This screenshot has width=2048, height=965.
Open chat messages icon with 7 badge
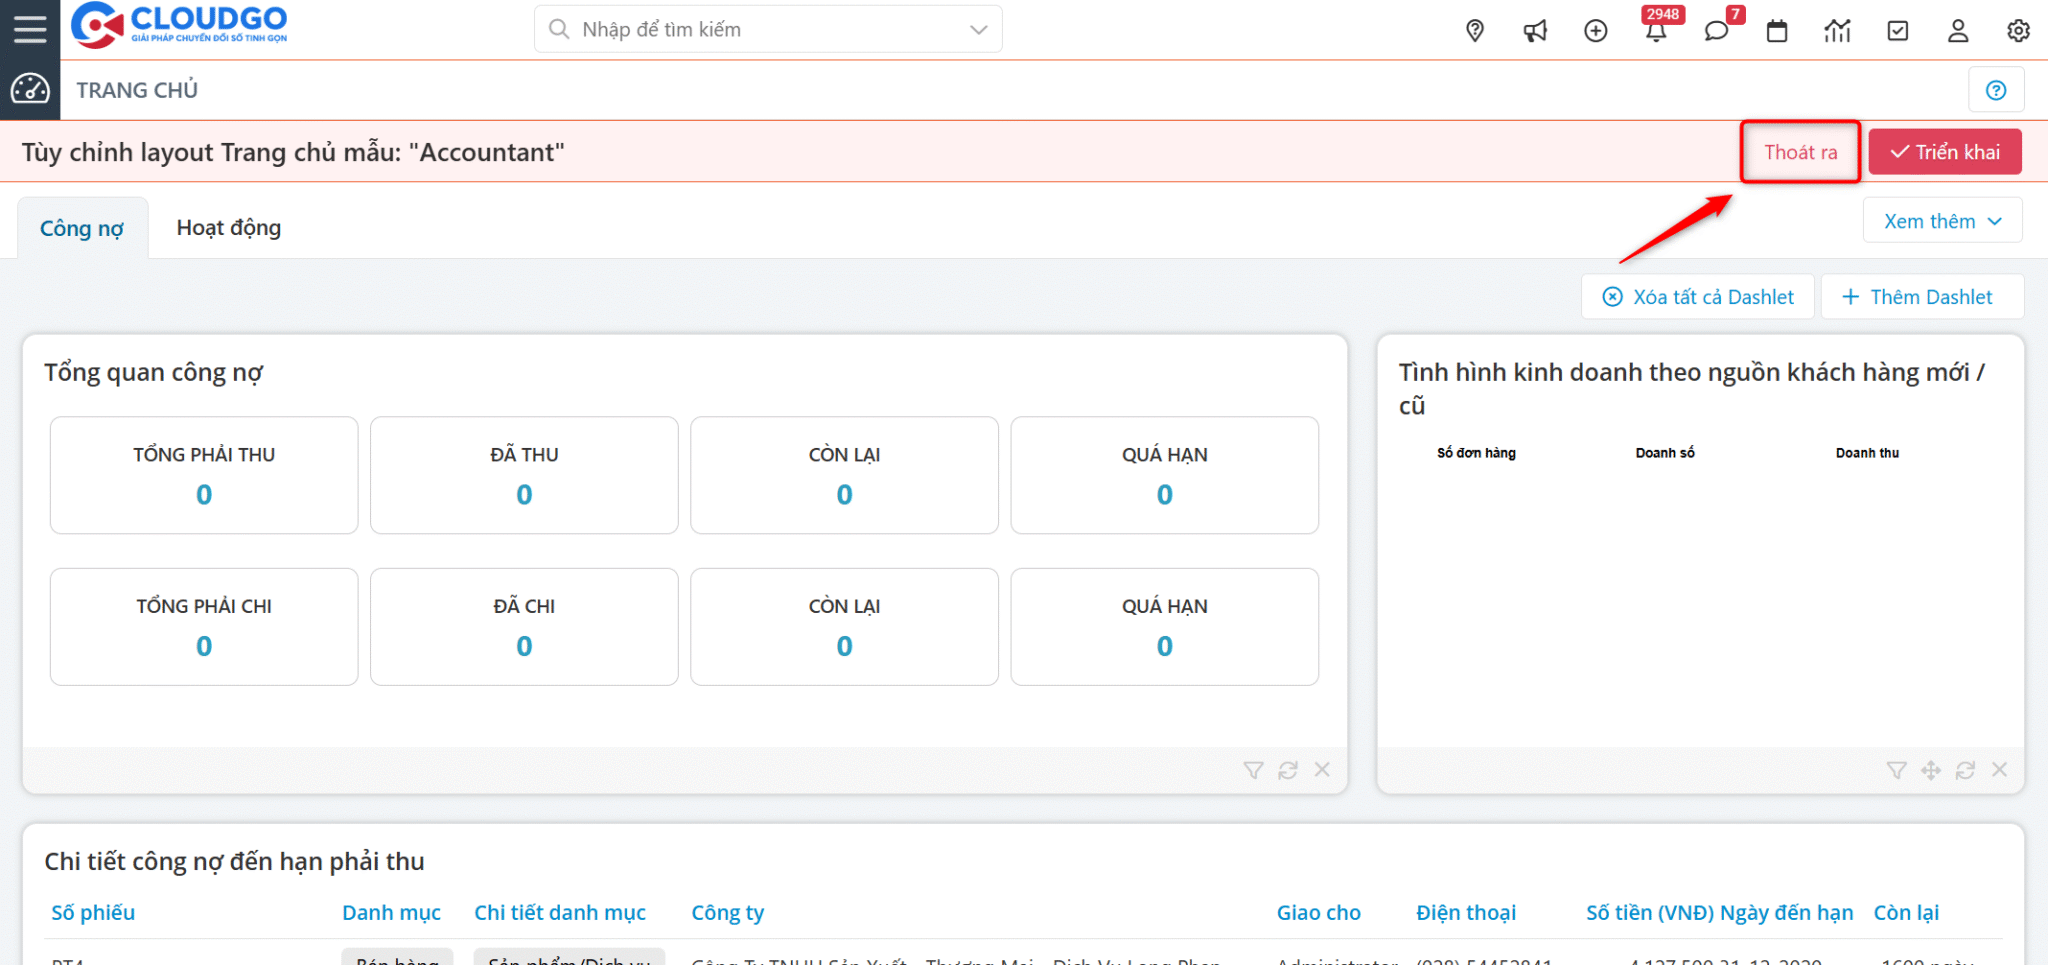click(1718, 29)
